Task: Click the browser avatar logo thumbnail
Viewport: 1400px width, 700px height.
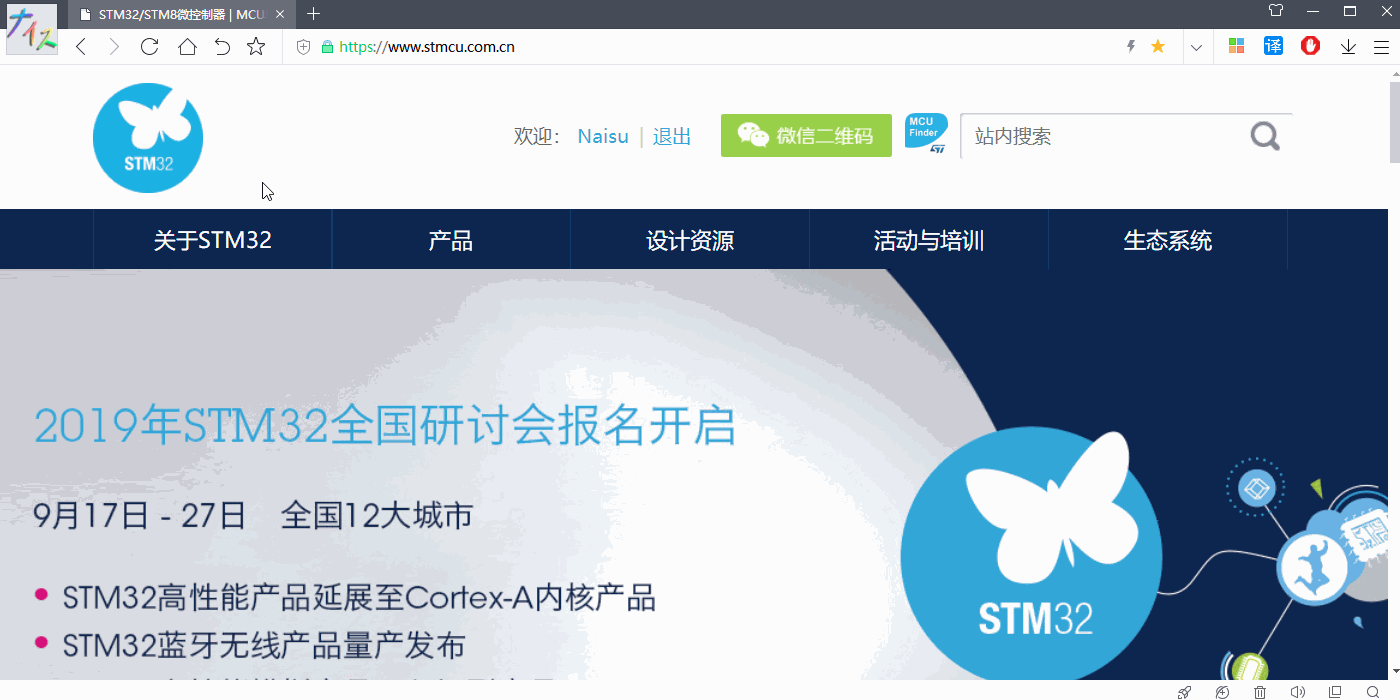Action: click(x=32, y=30)
